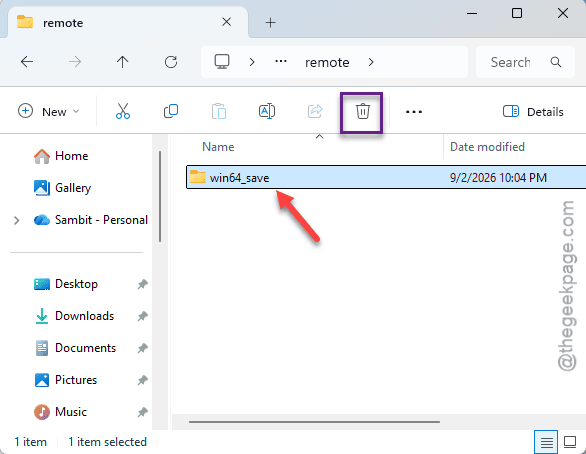Click the horizontal scrollbar
The width and height of the screenshot is (586, 454).
314,422
